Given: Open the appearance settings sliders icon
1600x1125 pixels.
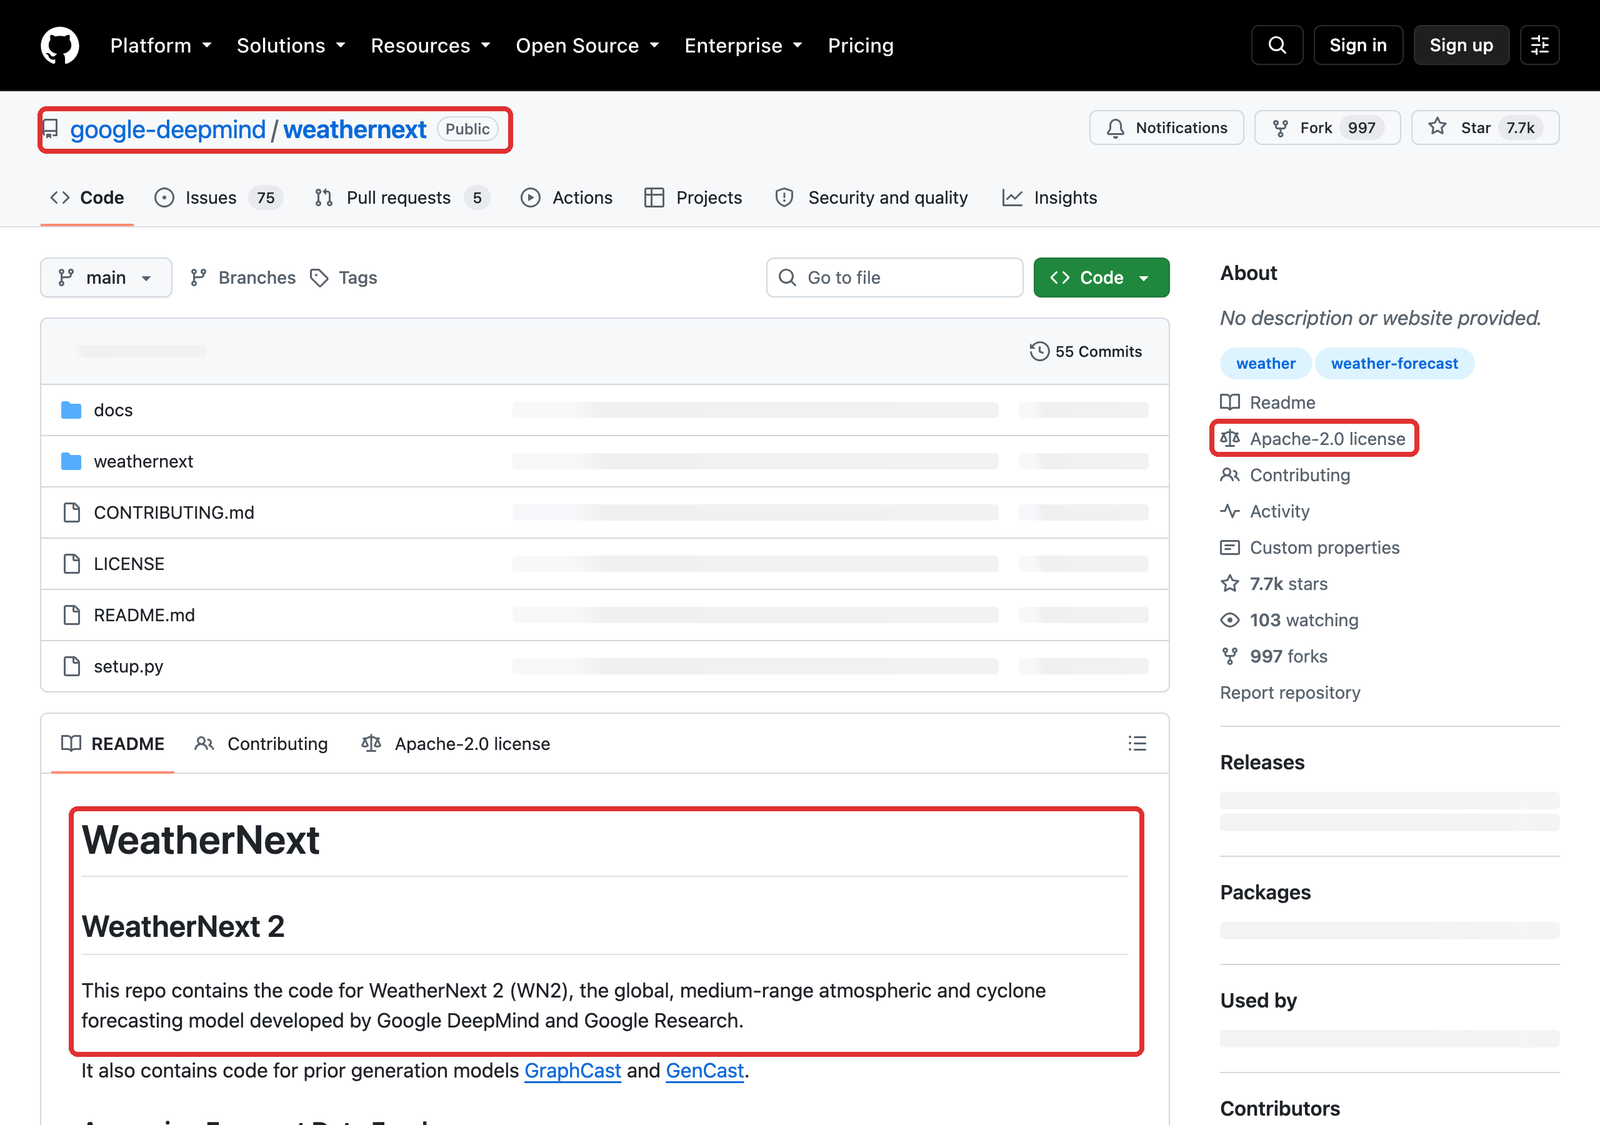Looking at the screenshot, I should point(1540,45).
